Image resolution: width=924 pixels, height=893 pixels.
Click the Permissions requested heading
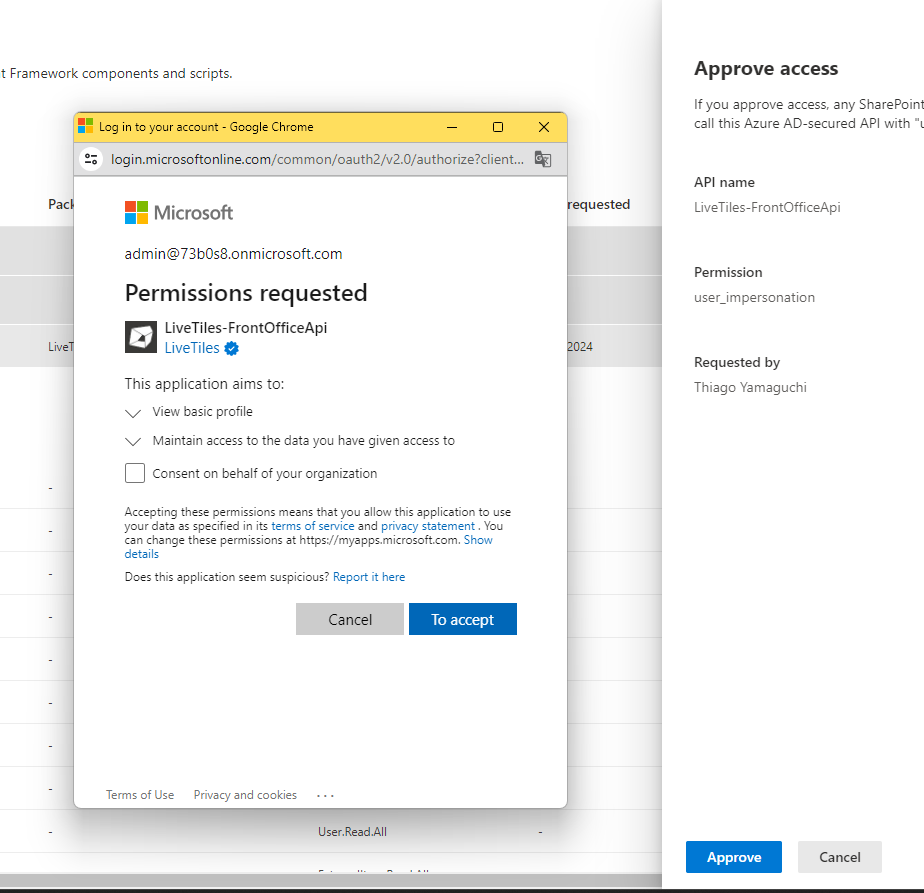pos(246,293)
